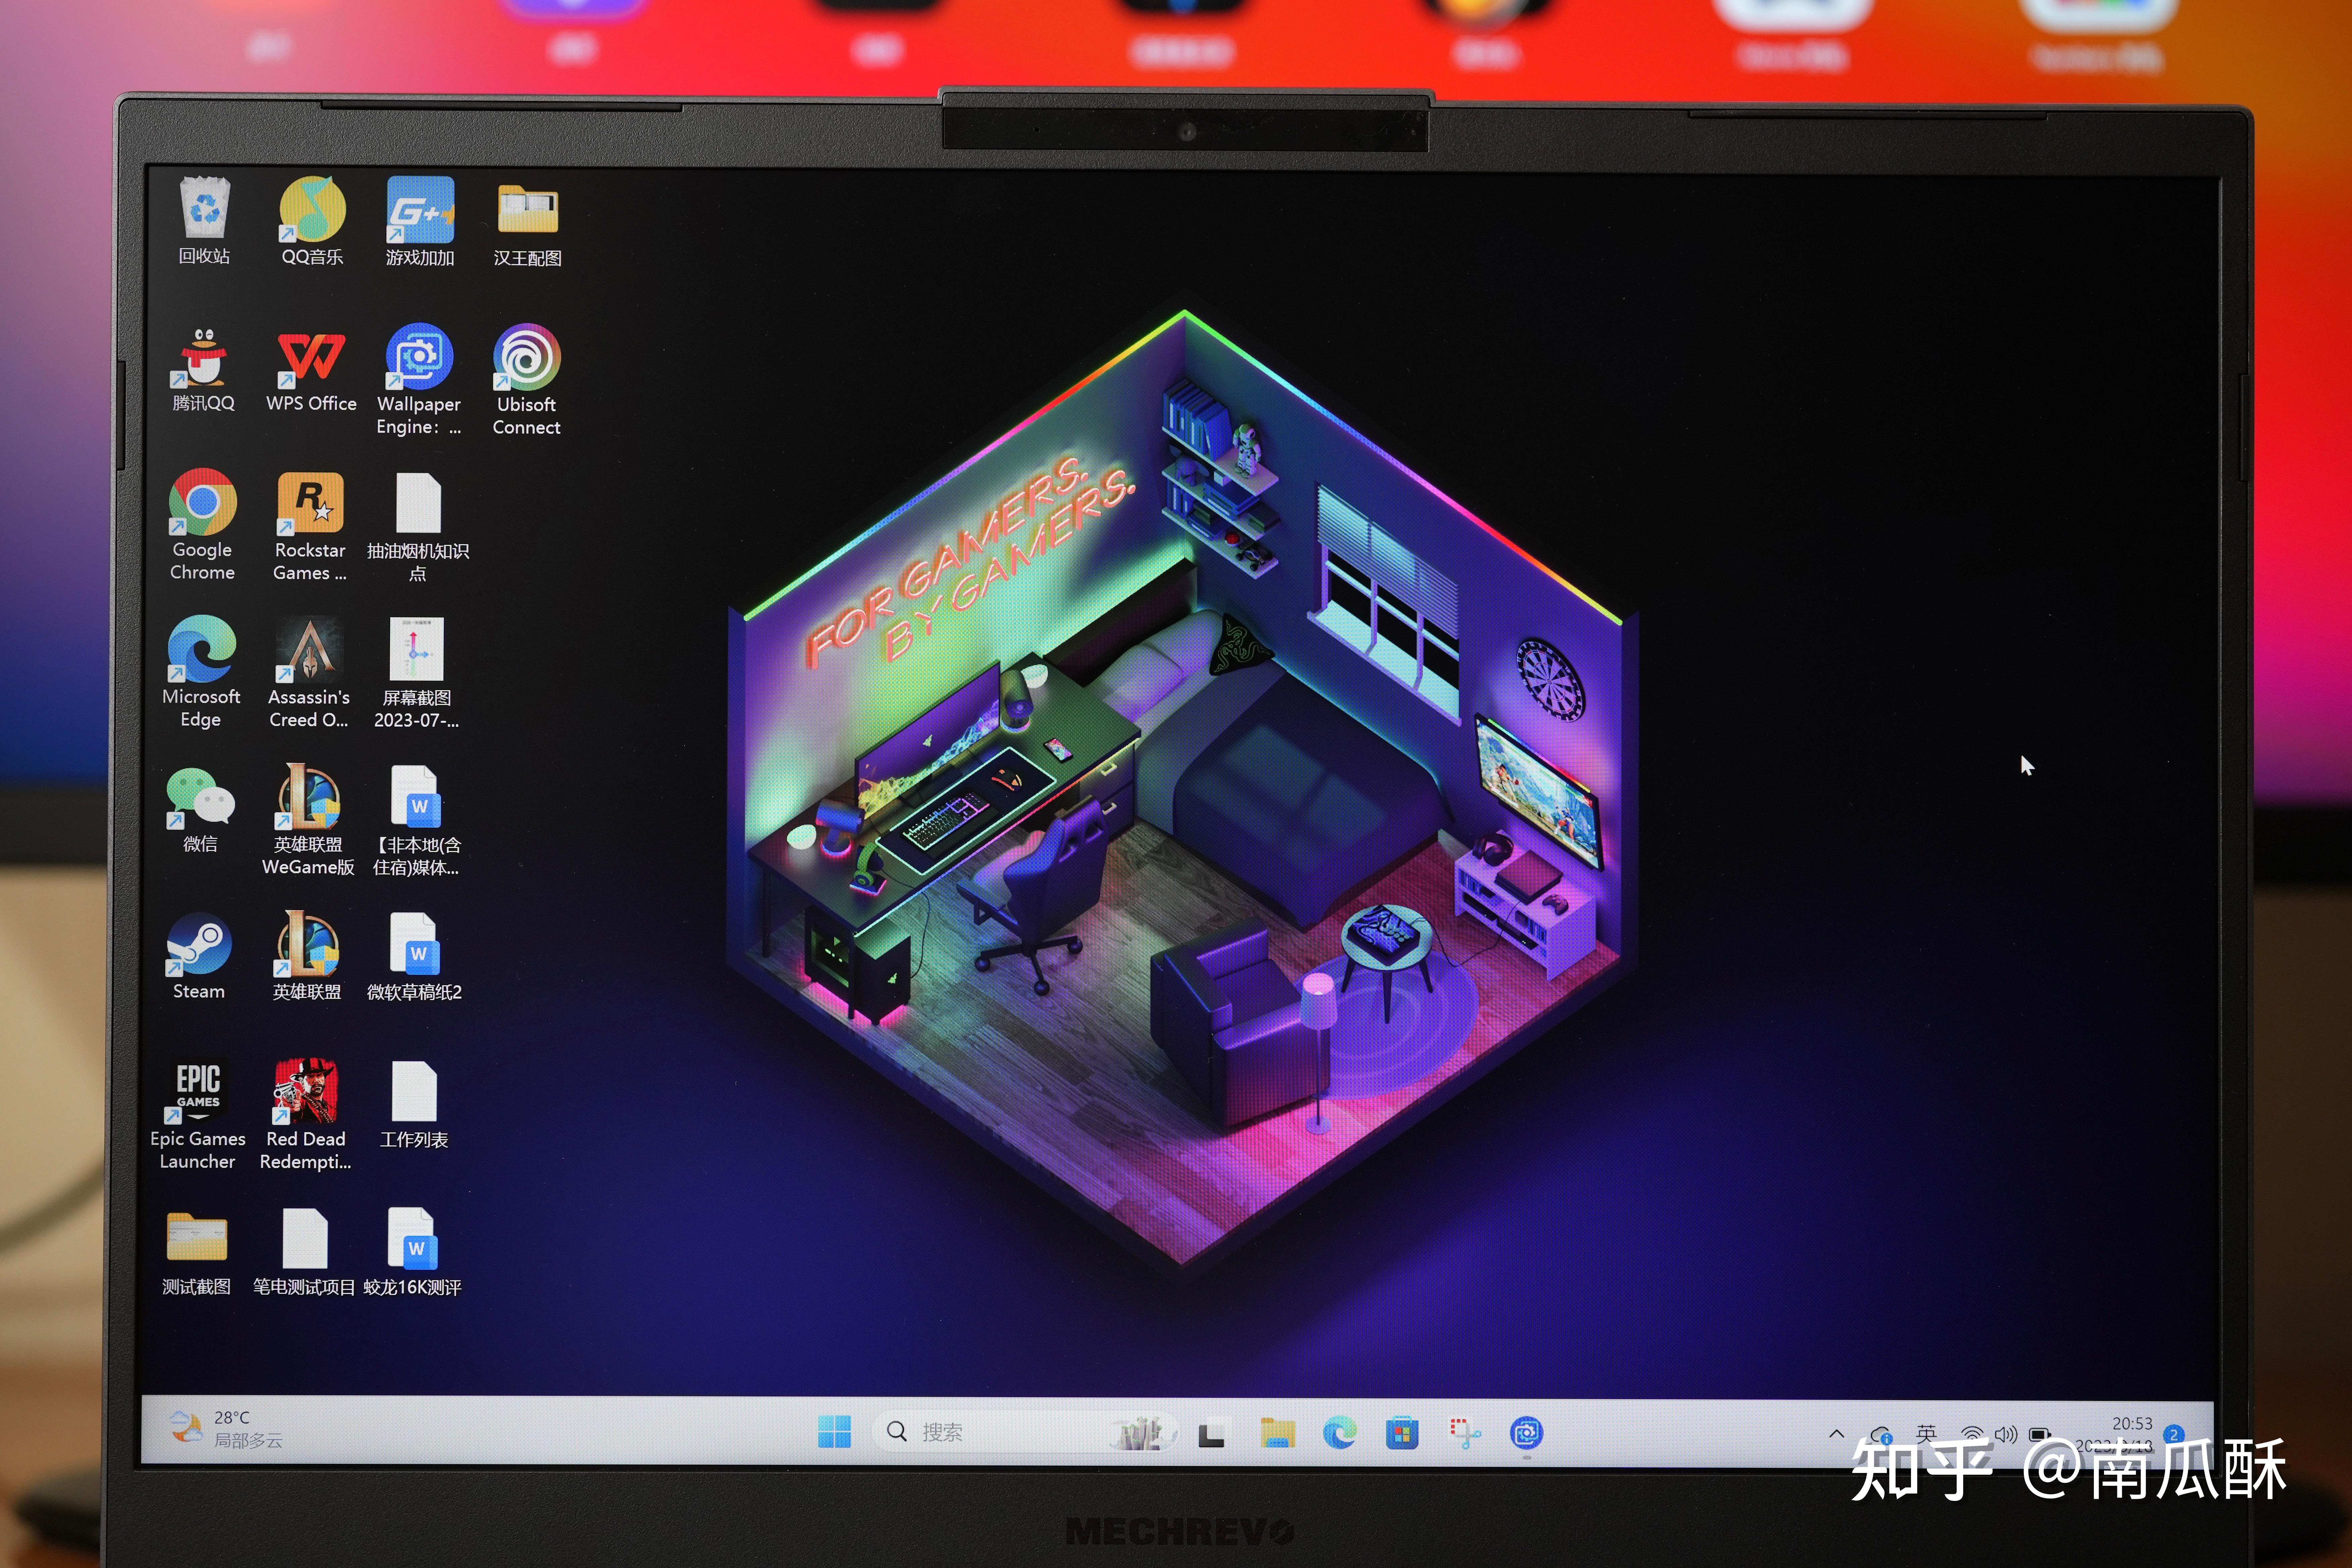The width and height of the screenshot is (2352, 1568).
Task: Open File Explorer from the taskbar
Action: (1277, 1433)
